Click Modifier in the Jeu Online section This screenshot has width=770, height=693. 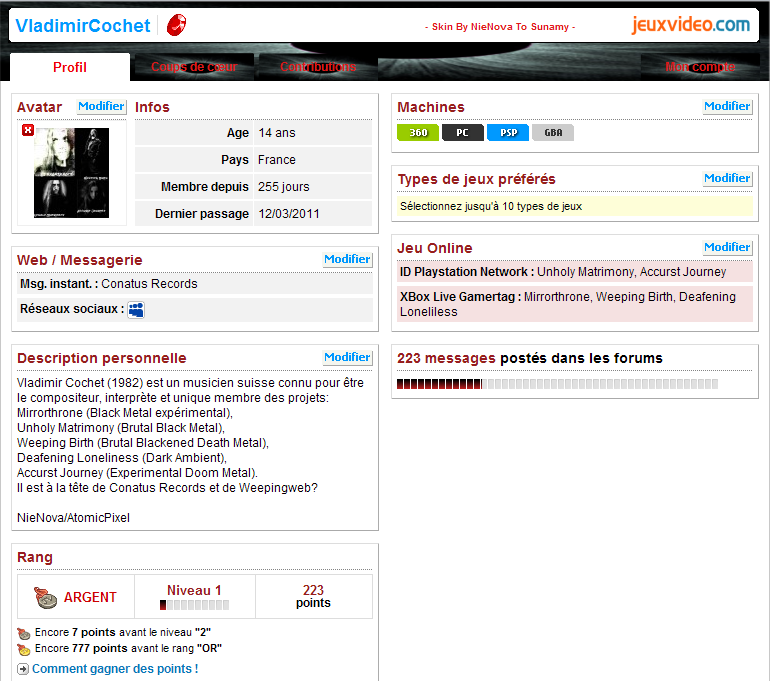727,247
